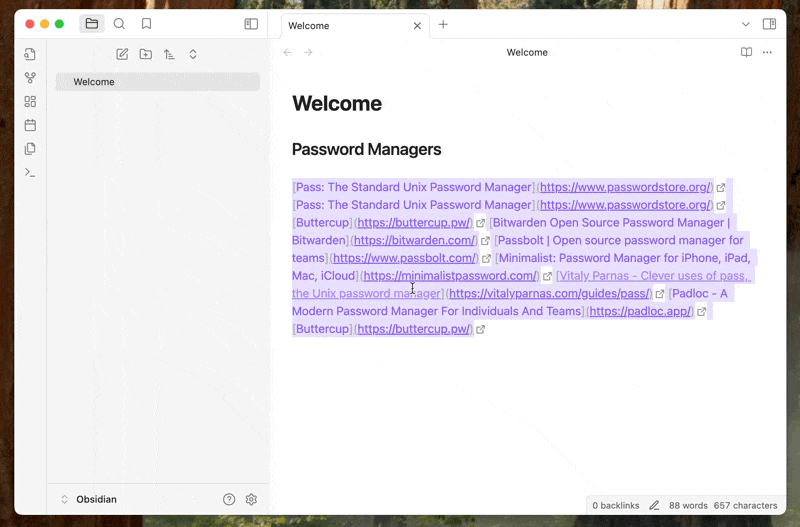Open the file explorer folder icon
The height and width of the screenshot is (527, 800).
click(92, 24)
